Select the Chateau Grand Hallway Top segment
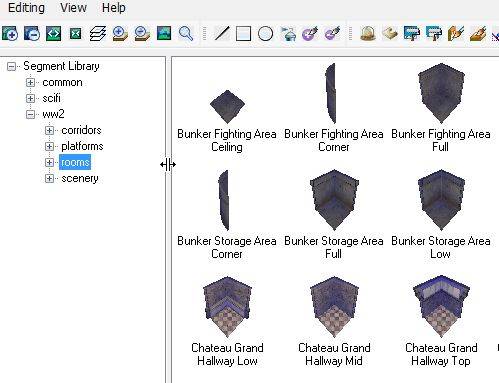This screenshot has height=383, width=499. (441, 322)
